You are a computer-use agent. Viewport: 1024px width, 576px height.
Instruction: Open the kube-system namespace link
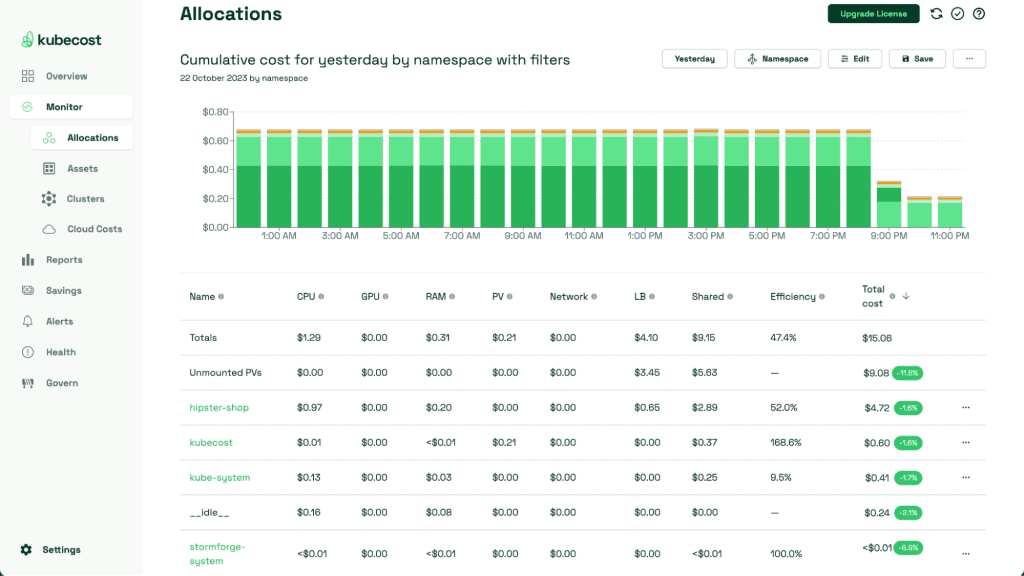pyautogui.click(x=219, y=478)
